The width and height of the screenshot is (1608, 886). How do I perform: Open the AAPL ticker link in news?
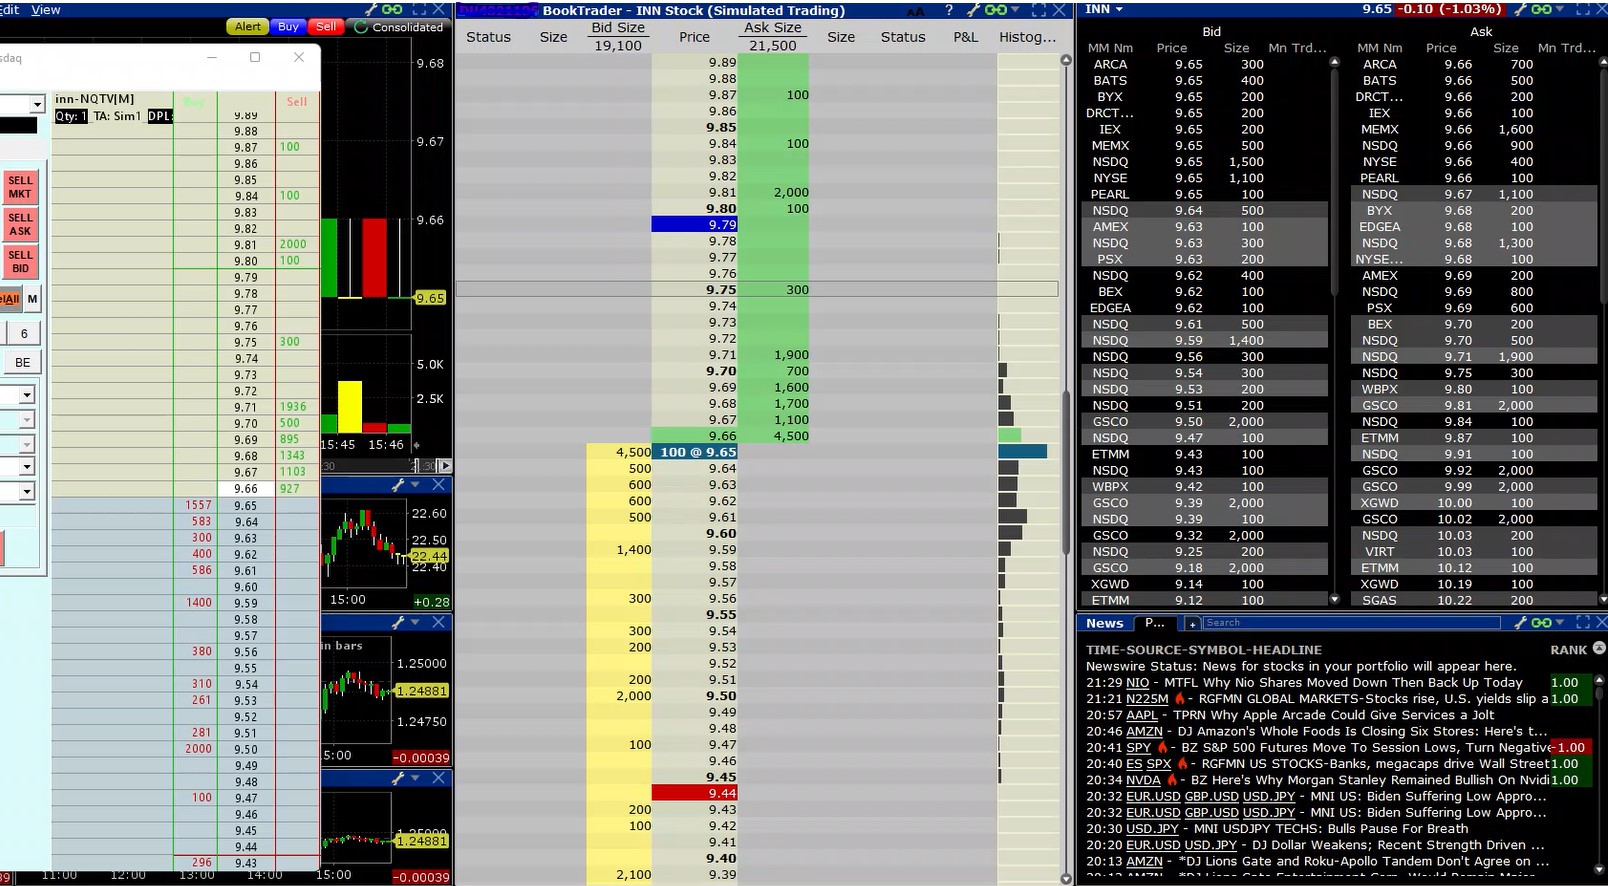pyautogui.click(x=1142, y=715)
